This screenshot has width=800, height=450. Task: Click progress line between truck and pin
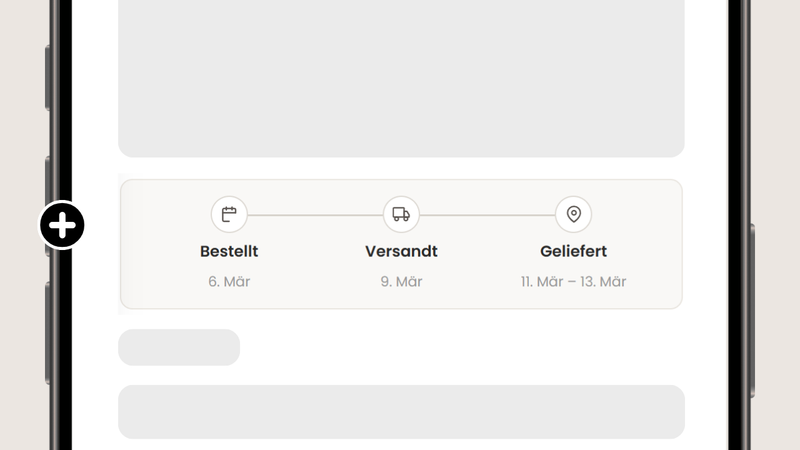(x=487, y=214)
